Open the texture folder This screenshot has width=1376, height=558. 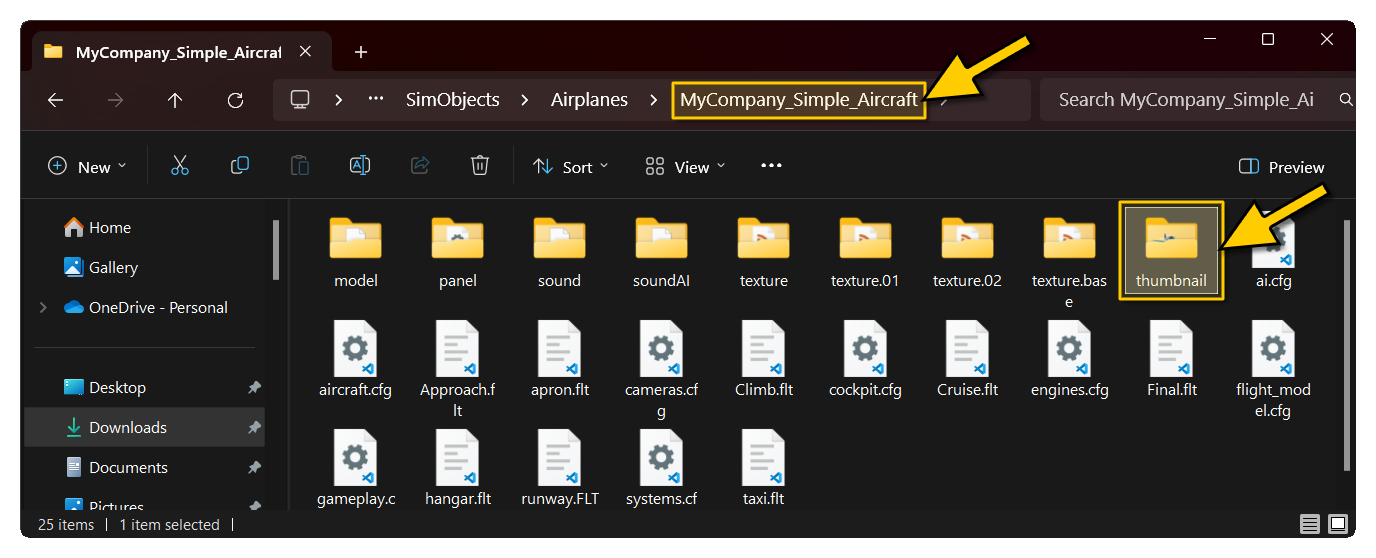(x=763, y=254)
